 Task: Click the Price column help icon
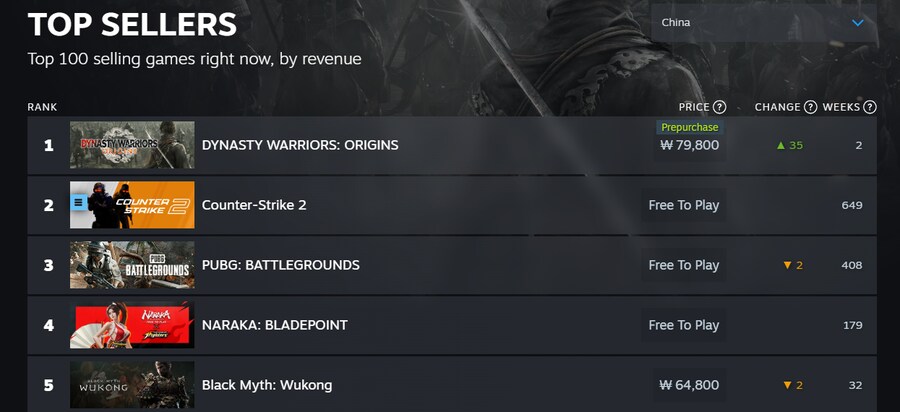pyautogui.click(x=720, y=107)
